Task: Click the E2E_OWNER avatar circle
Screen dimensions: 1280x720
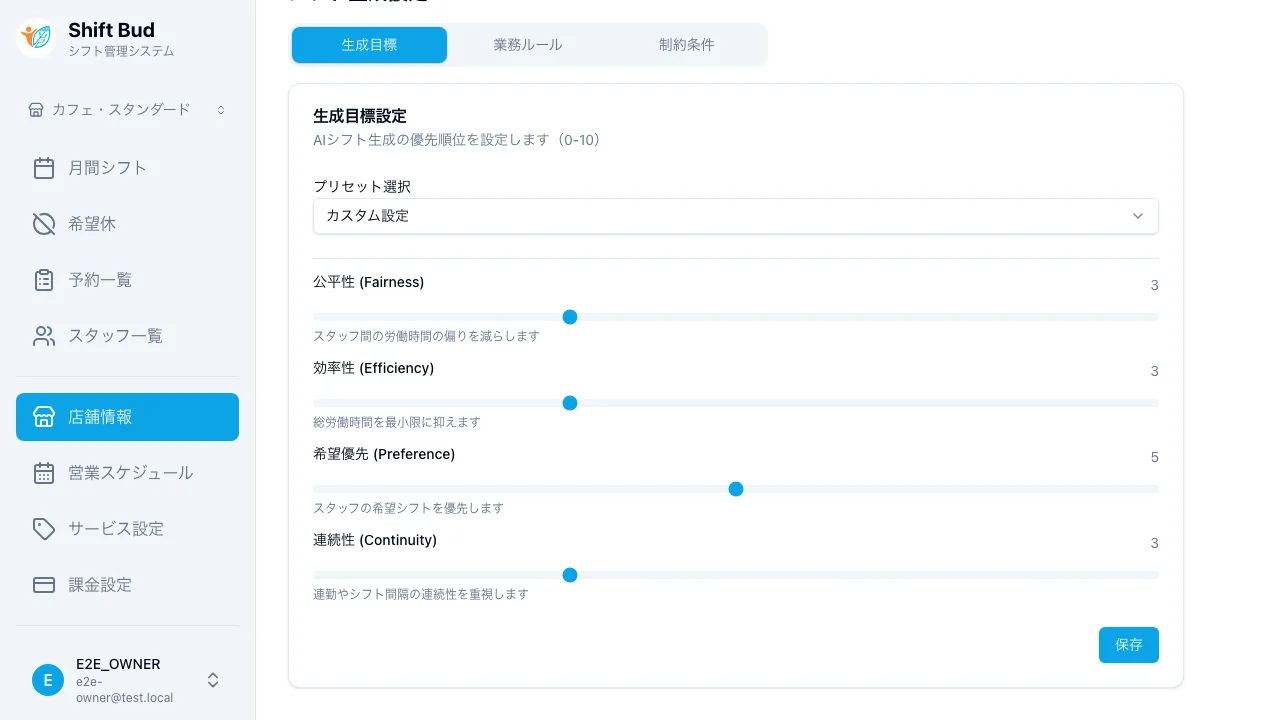Action: coord(48,680)
